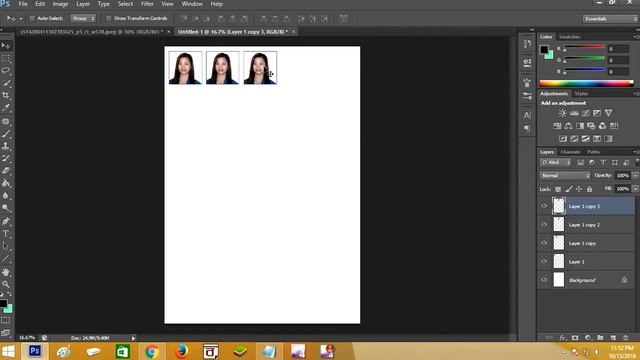This screenshot has width=640, height=360.
Task: Open the Opacity slider arrow
Action: tap(635, 176)
